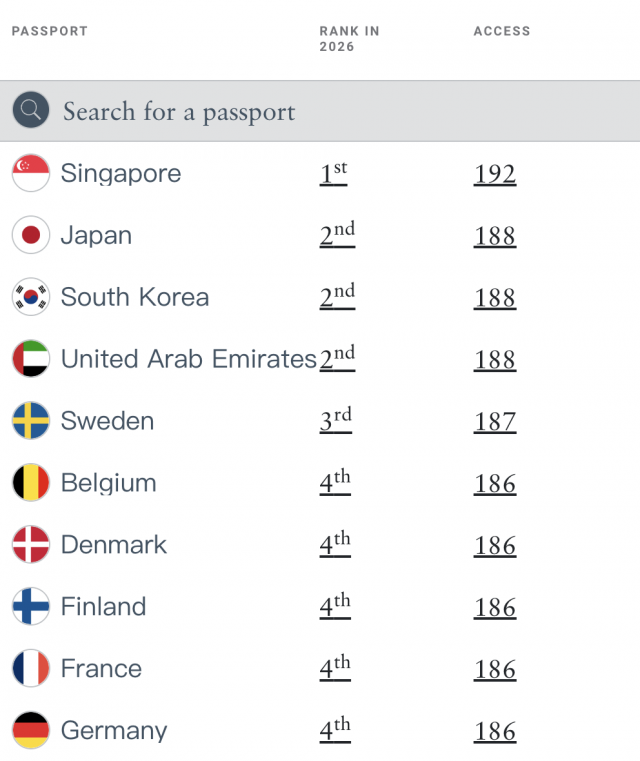Sort by the Passport column header
The width and height of the screenshot is (640, 761).
click(x=49, y=31)
